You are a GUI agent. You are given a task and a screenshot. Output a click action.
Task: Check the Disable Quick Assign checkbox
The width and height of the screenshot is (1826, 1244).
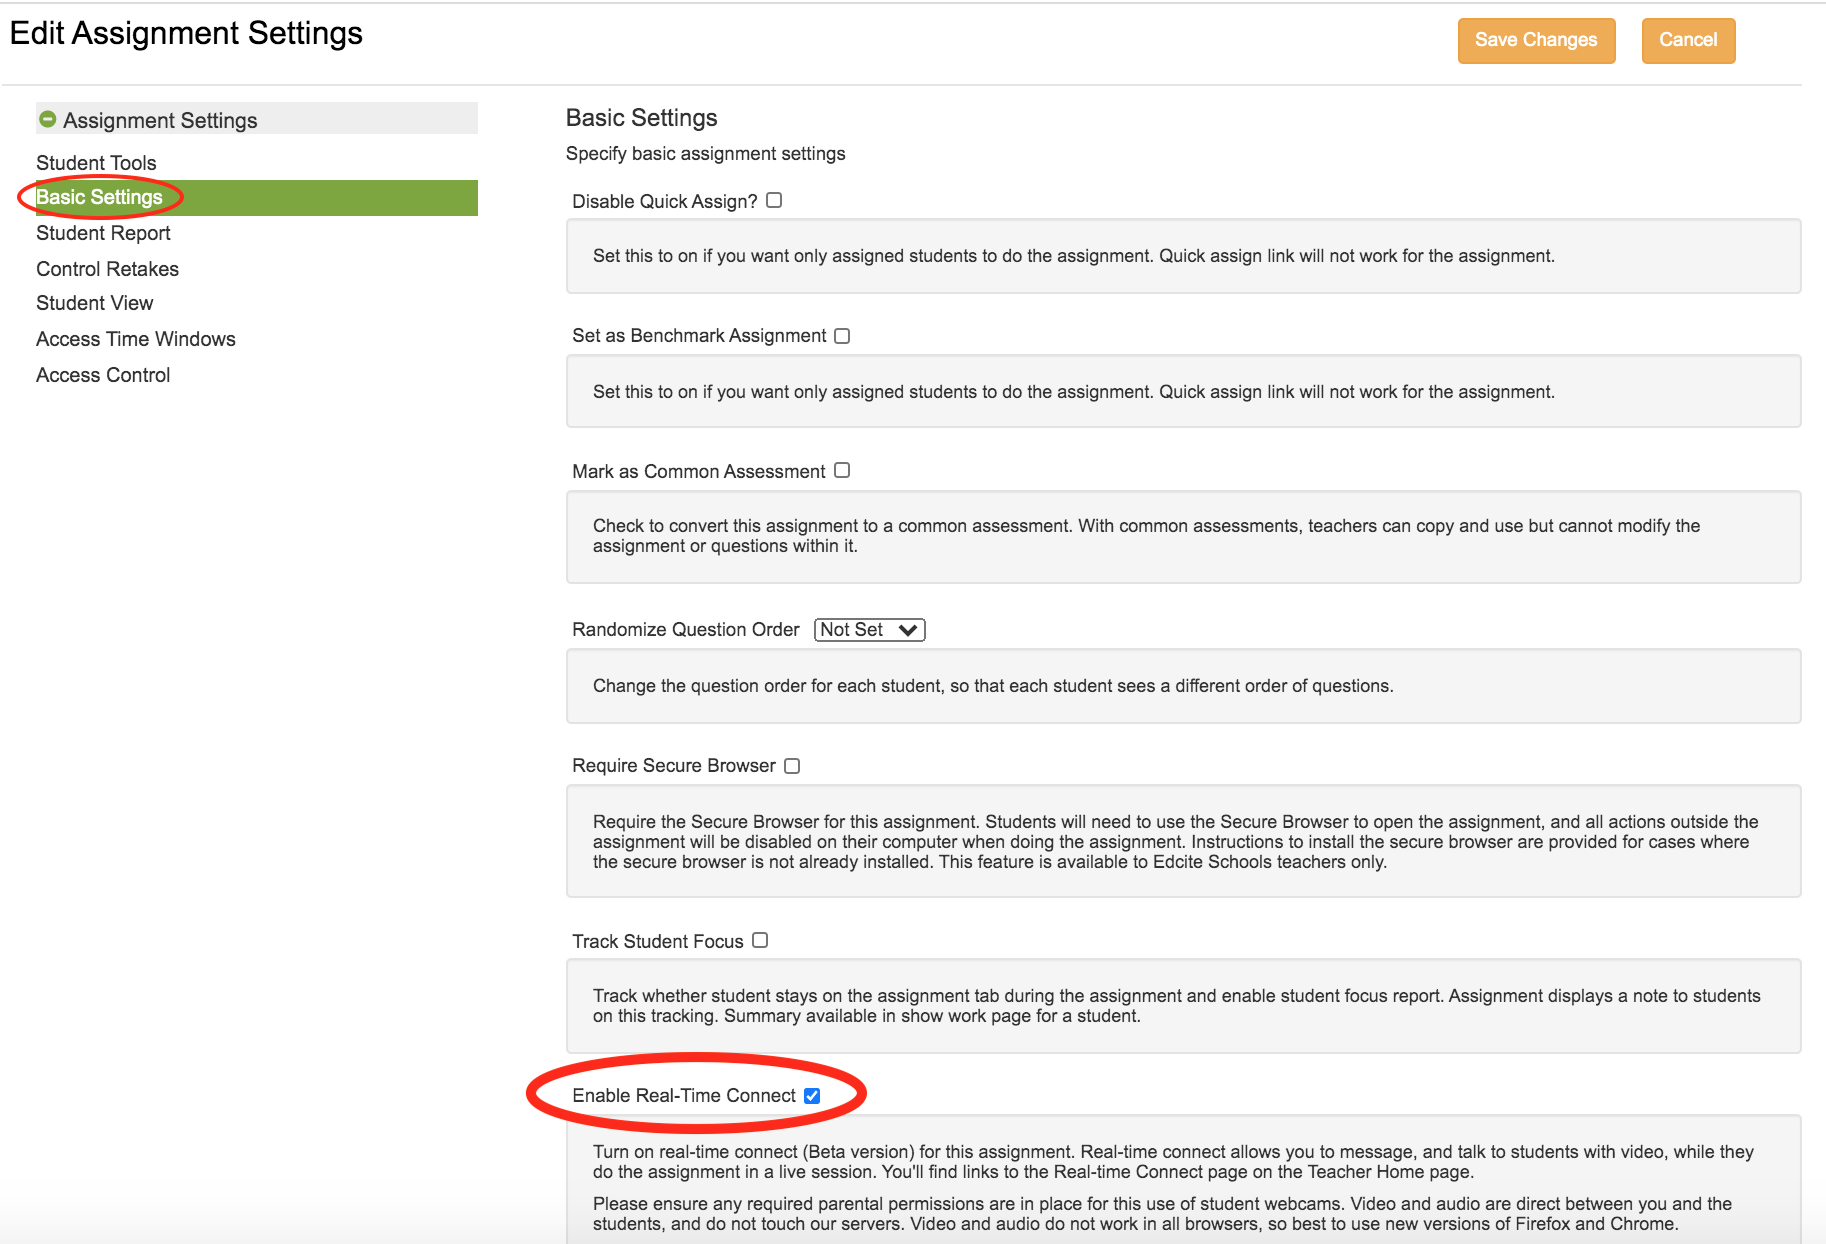click(774, 200)
